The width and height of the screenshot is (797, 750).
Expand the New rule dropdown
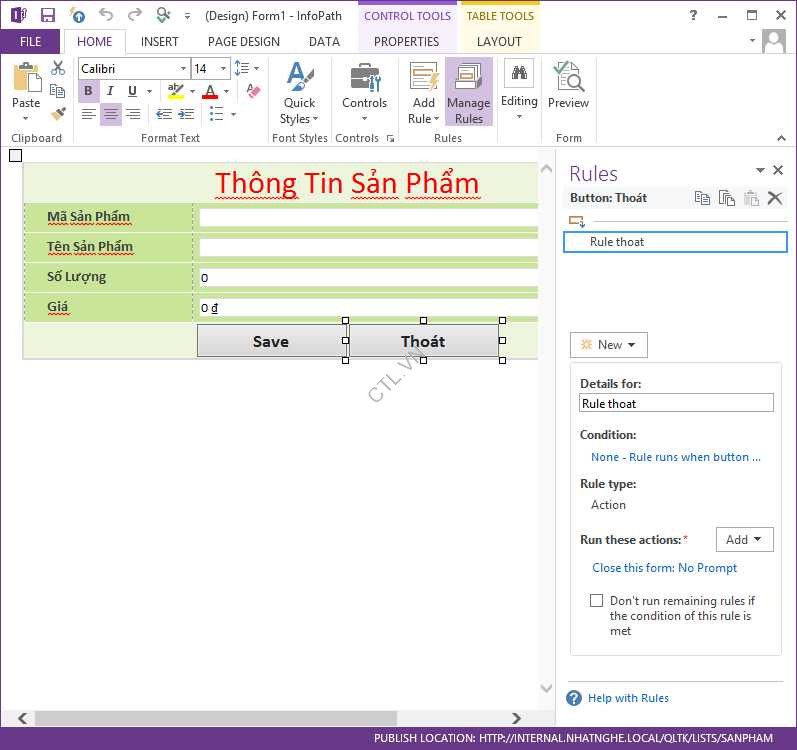tap(609, 345)
